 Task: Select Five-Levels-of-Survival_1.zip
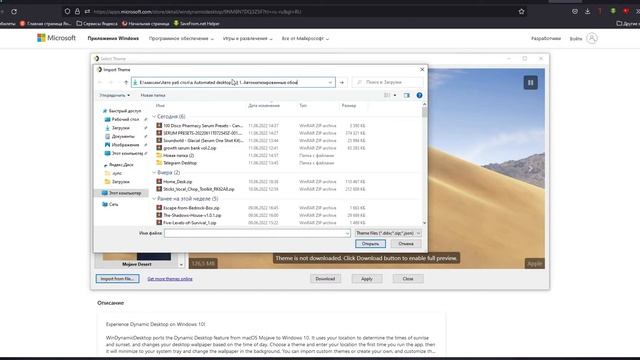pos(187,223)
